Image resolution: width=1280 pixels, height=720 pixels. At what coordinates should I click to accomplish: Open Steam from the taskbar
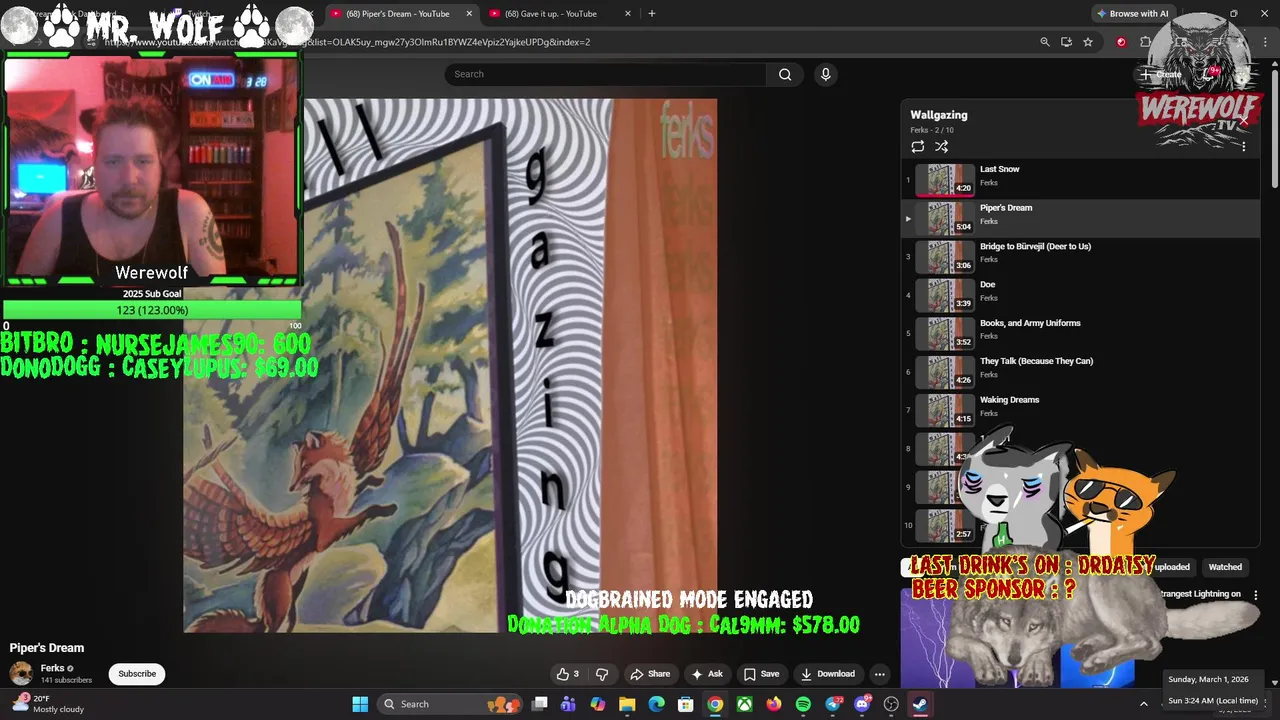[920, 704]
